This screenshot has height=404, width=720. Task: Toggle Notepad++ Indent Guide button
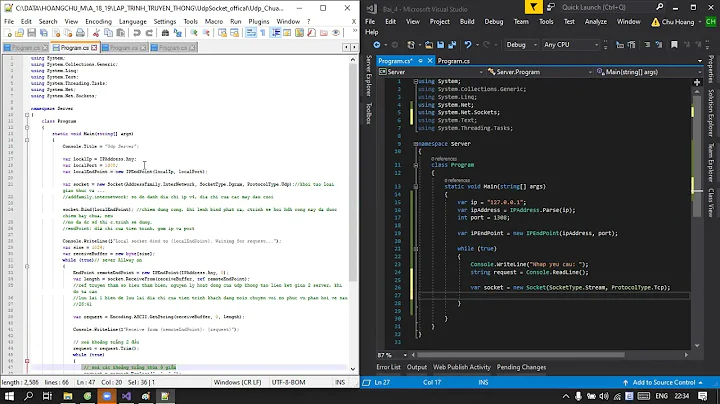pos(276,33)
